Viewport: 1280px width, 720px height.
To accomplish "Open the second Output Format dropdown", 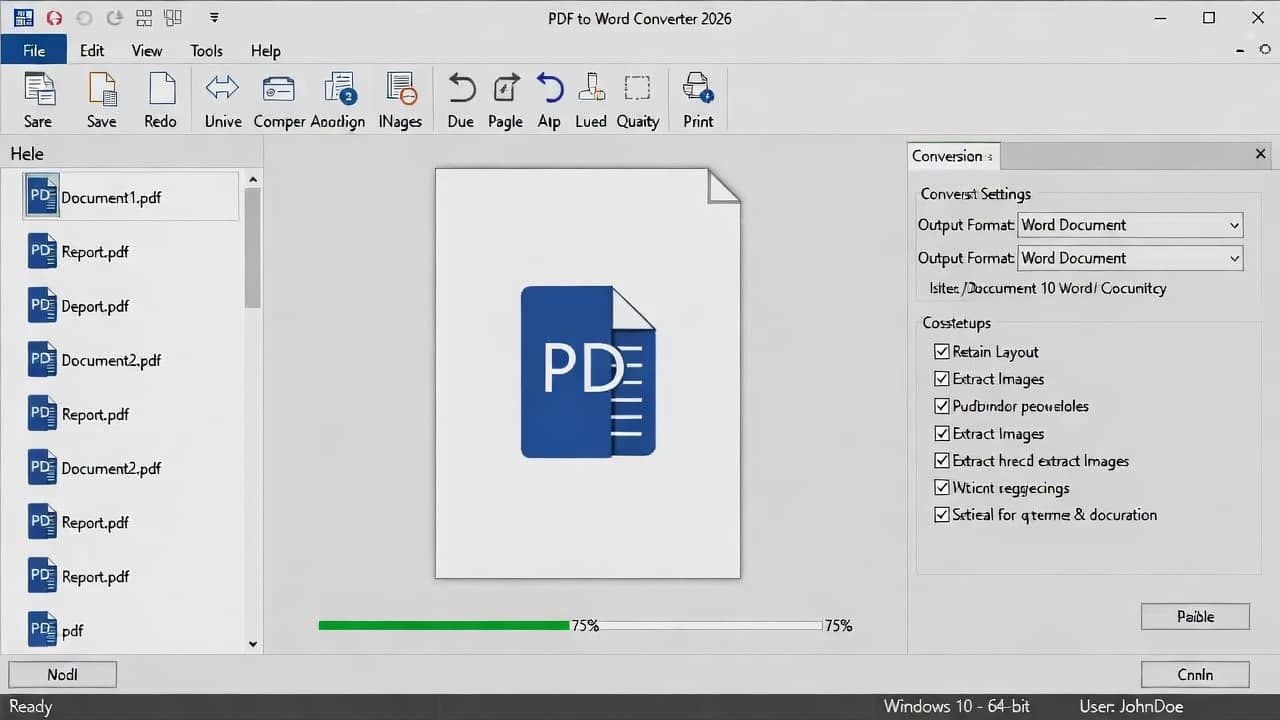I will point(1130,258).
